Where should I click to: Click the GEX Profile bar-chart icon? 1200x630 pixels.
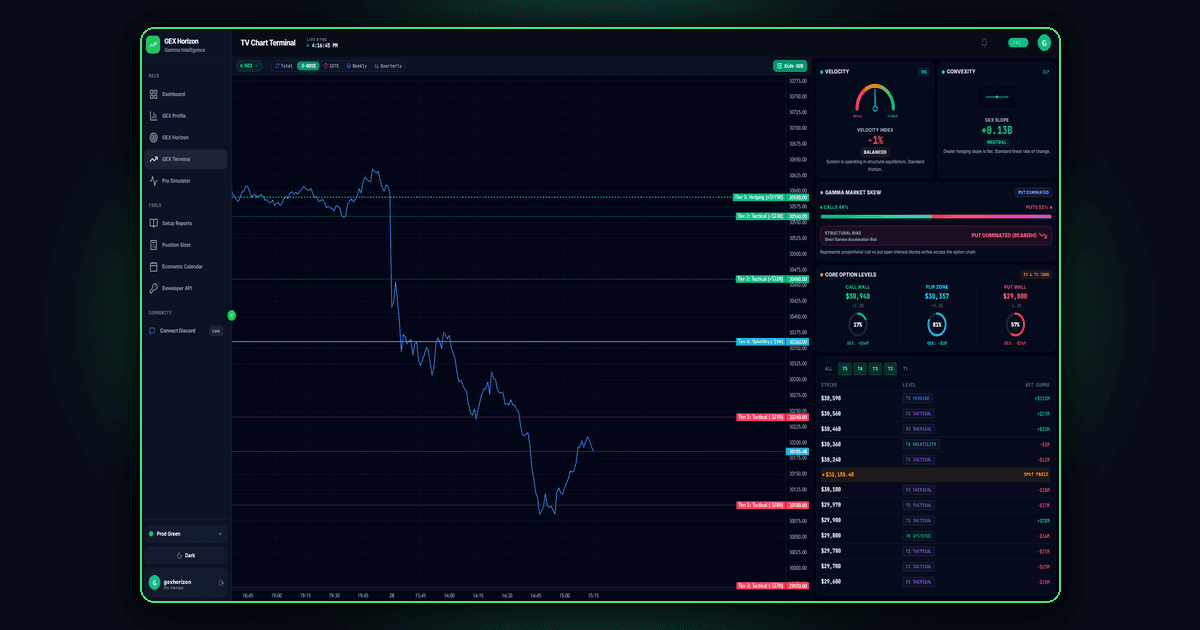click(x=153, y=116)
